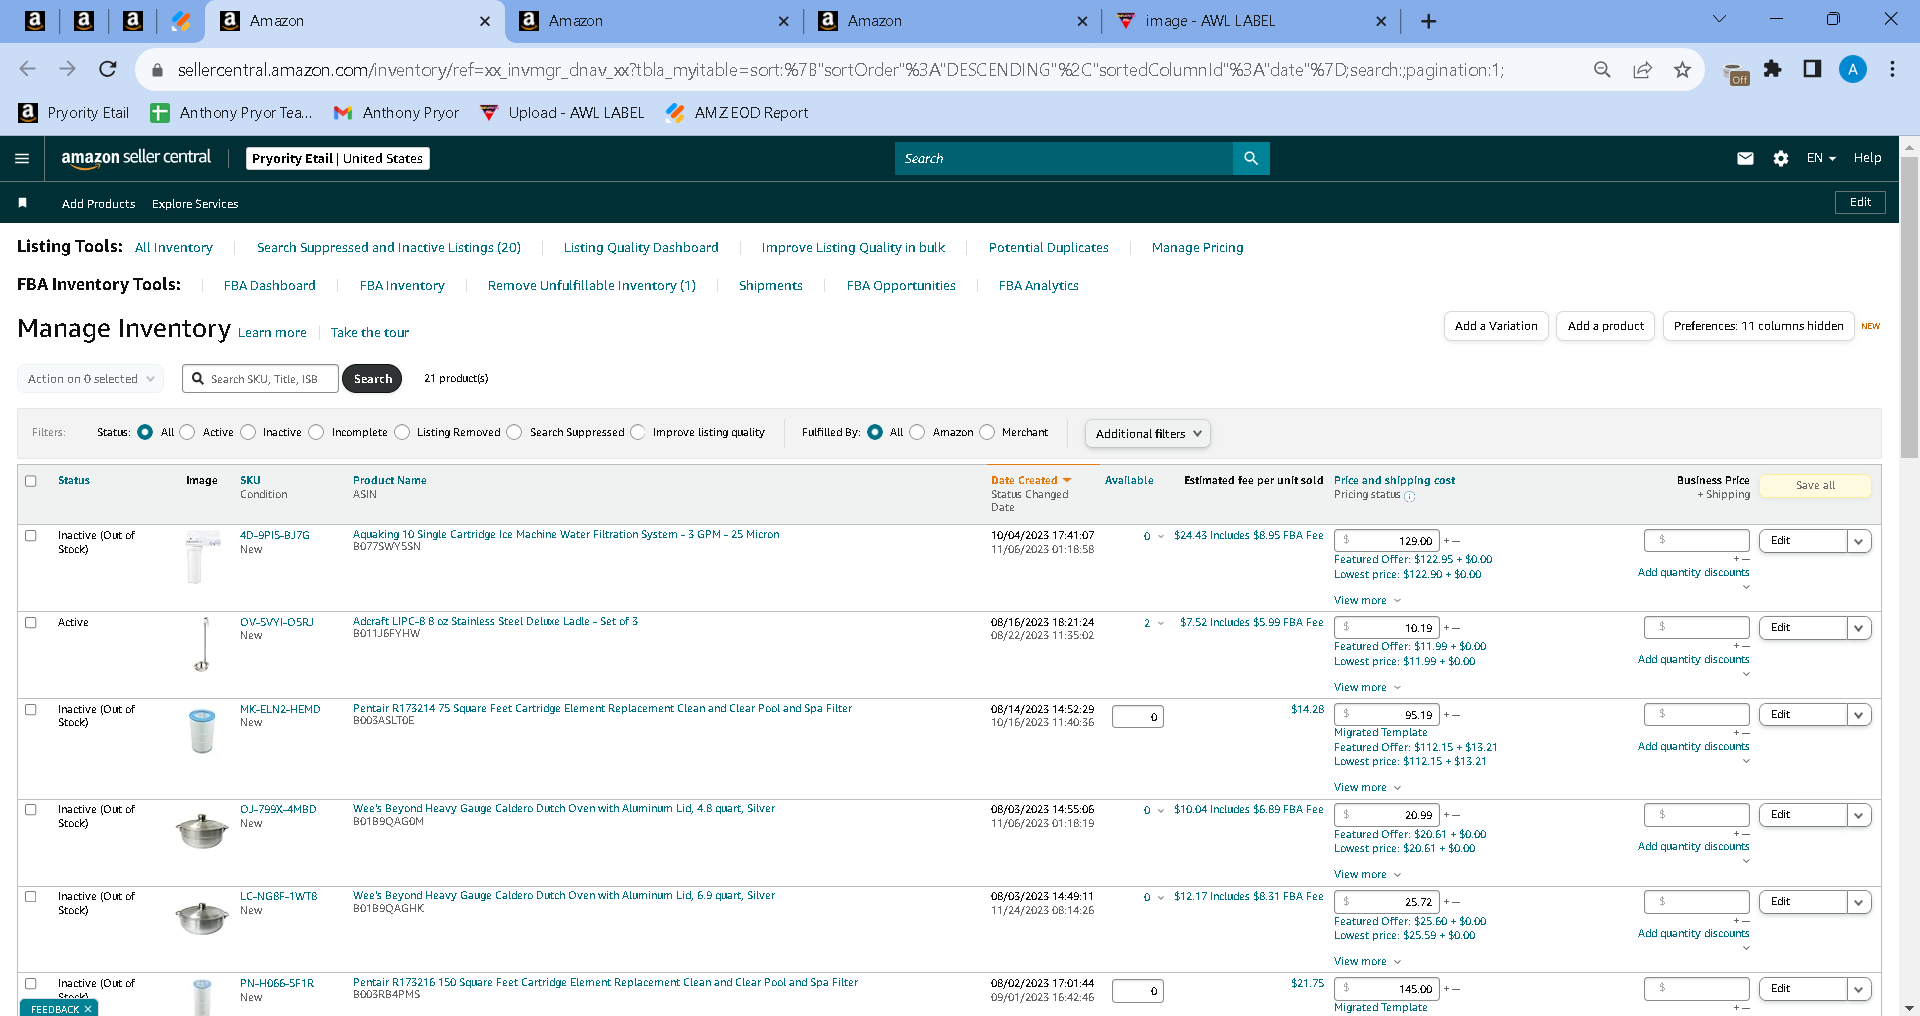
Task: Open the browser extensions puzzle icon
Action: pos(1773,69)
